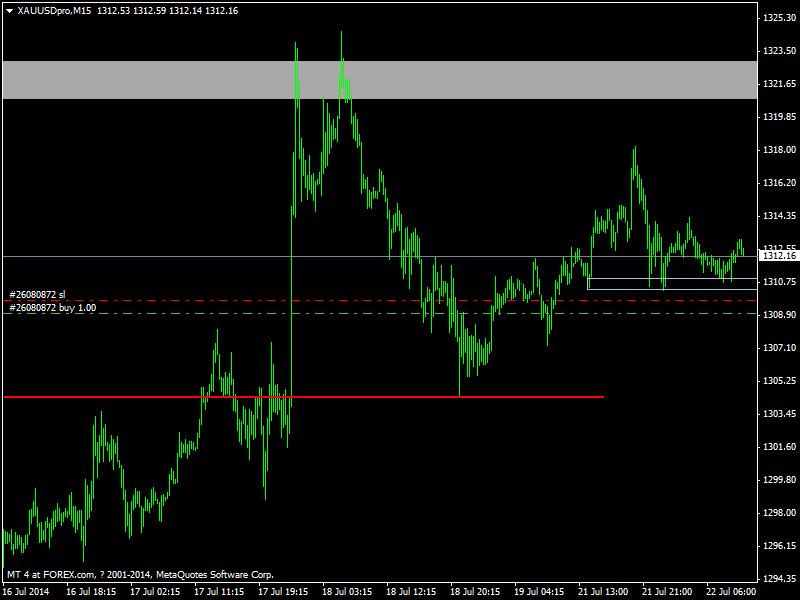Click time axis label 18 Jul 03:15

point(347,592)
